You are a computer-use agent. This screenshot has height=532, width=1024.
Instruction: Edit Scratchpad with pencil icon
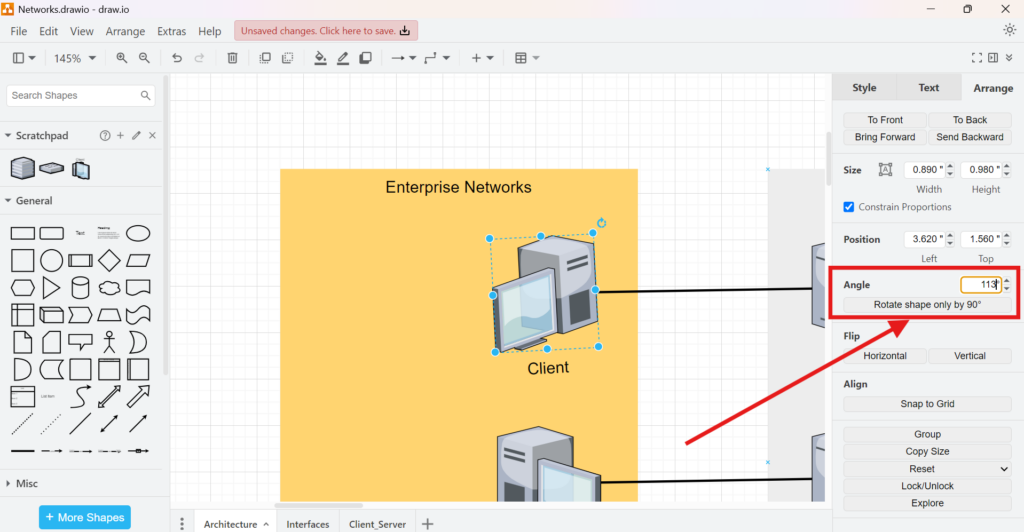136,135
